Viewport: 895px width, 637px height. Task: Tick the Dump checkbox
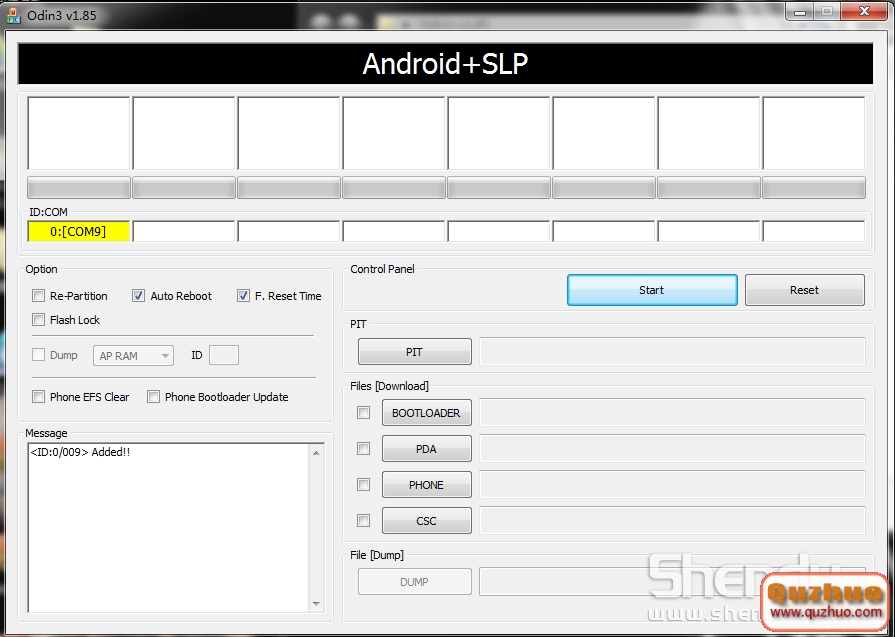click(38, 355)
